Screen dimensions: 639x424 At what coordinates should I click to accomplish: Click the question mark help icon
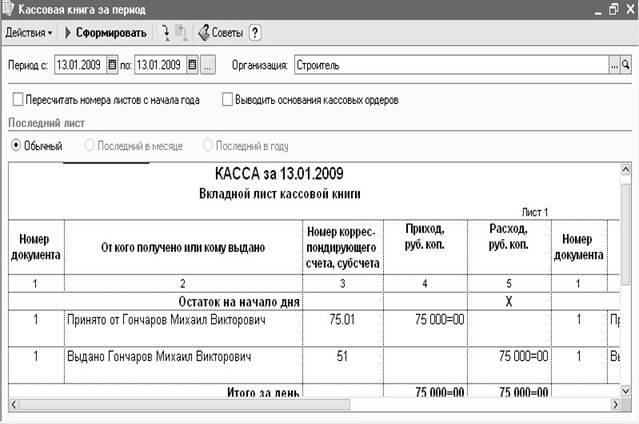255,33
